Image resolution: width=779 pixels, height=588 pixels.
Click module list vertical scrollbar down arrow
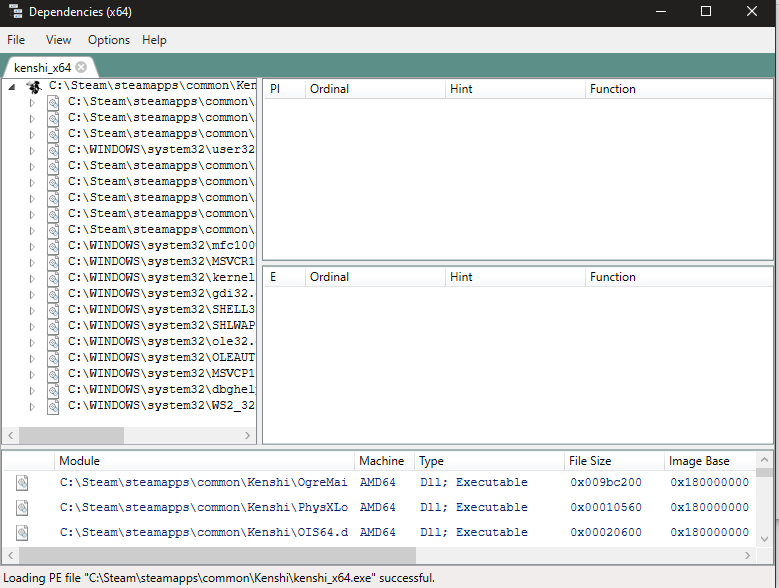[x=764, y=539]
